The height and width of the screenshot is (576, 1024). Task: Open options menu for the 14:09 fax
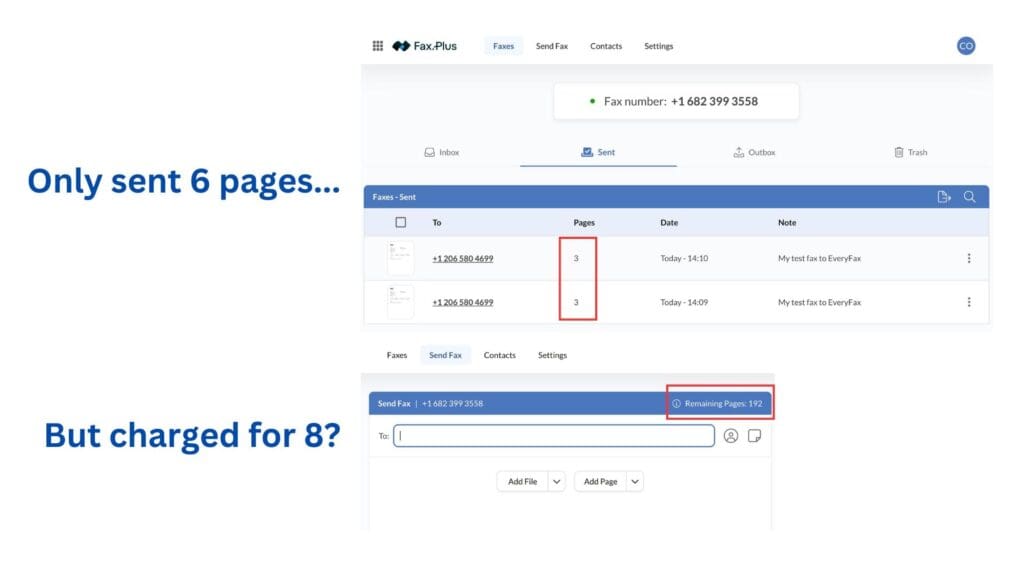click(968, 302)
